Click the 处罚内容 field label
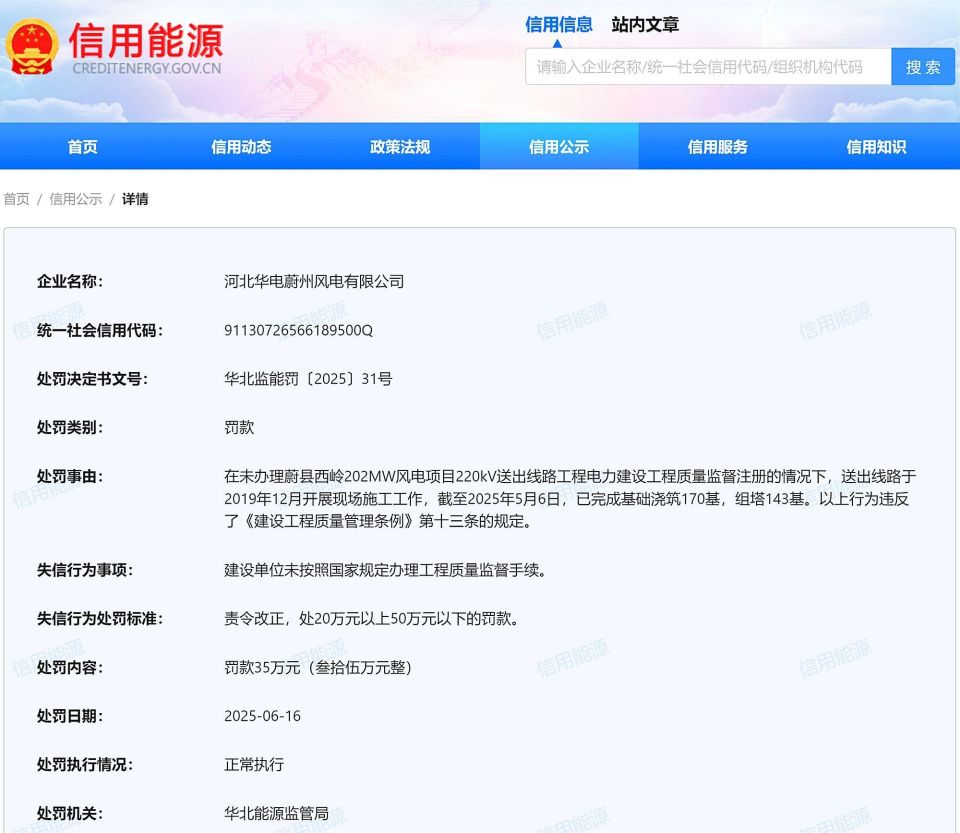Viewport: 960px width, 833px height. click(x=70, y=667)
